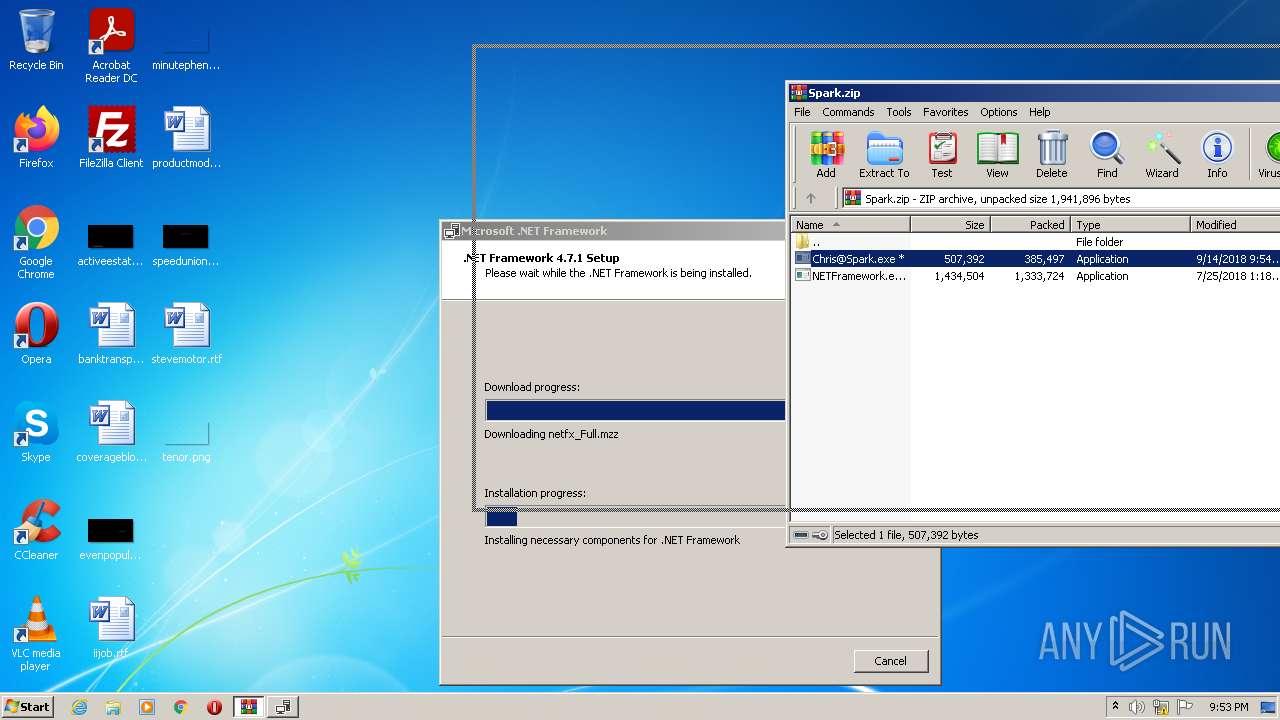Open the Tools menu

point(899,112)
